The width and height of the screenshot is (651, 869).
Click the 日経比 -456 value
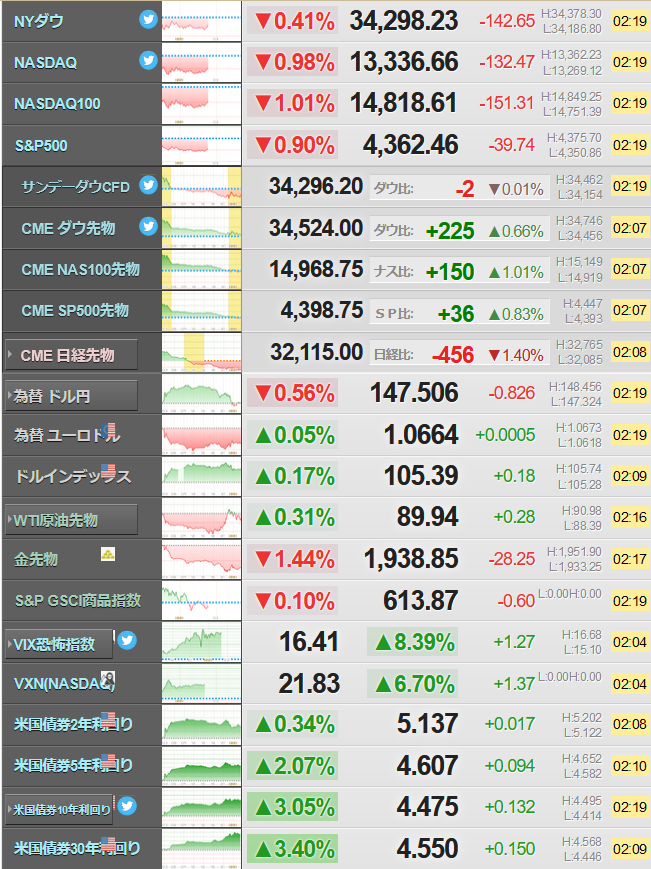click(x=453, y=355)
